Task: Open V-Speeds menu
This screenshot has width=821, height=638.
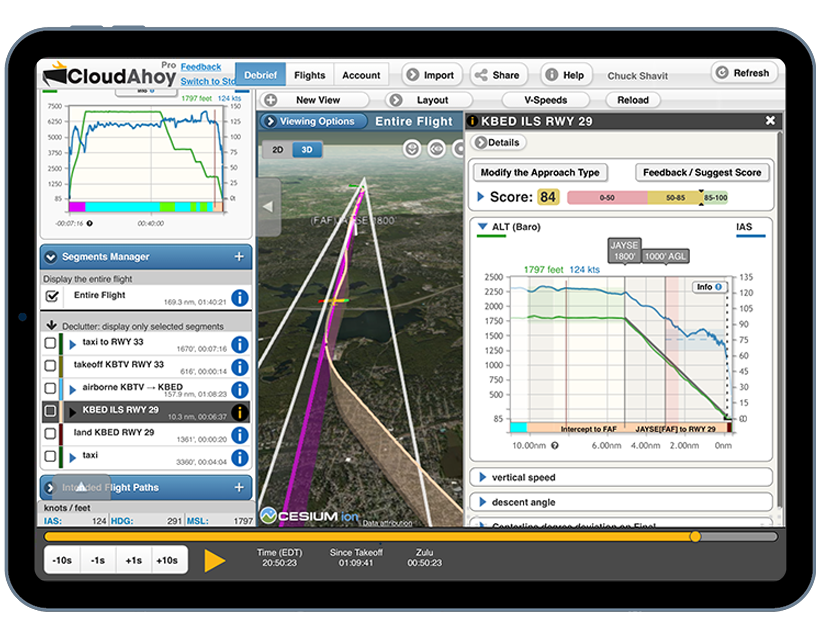Action: [546, 100]
